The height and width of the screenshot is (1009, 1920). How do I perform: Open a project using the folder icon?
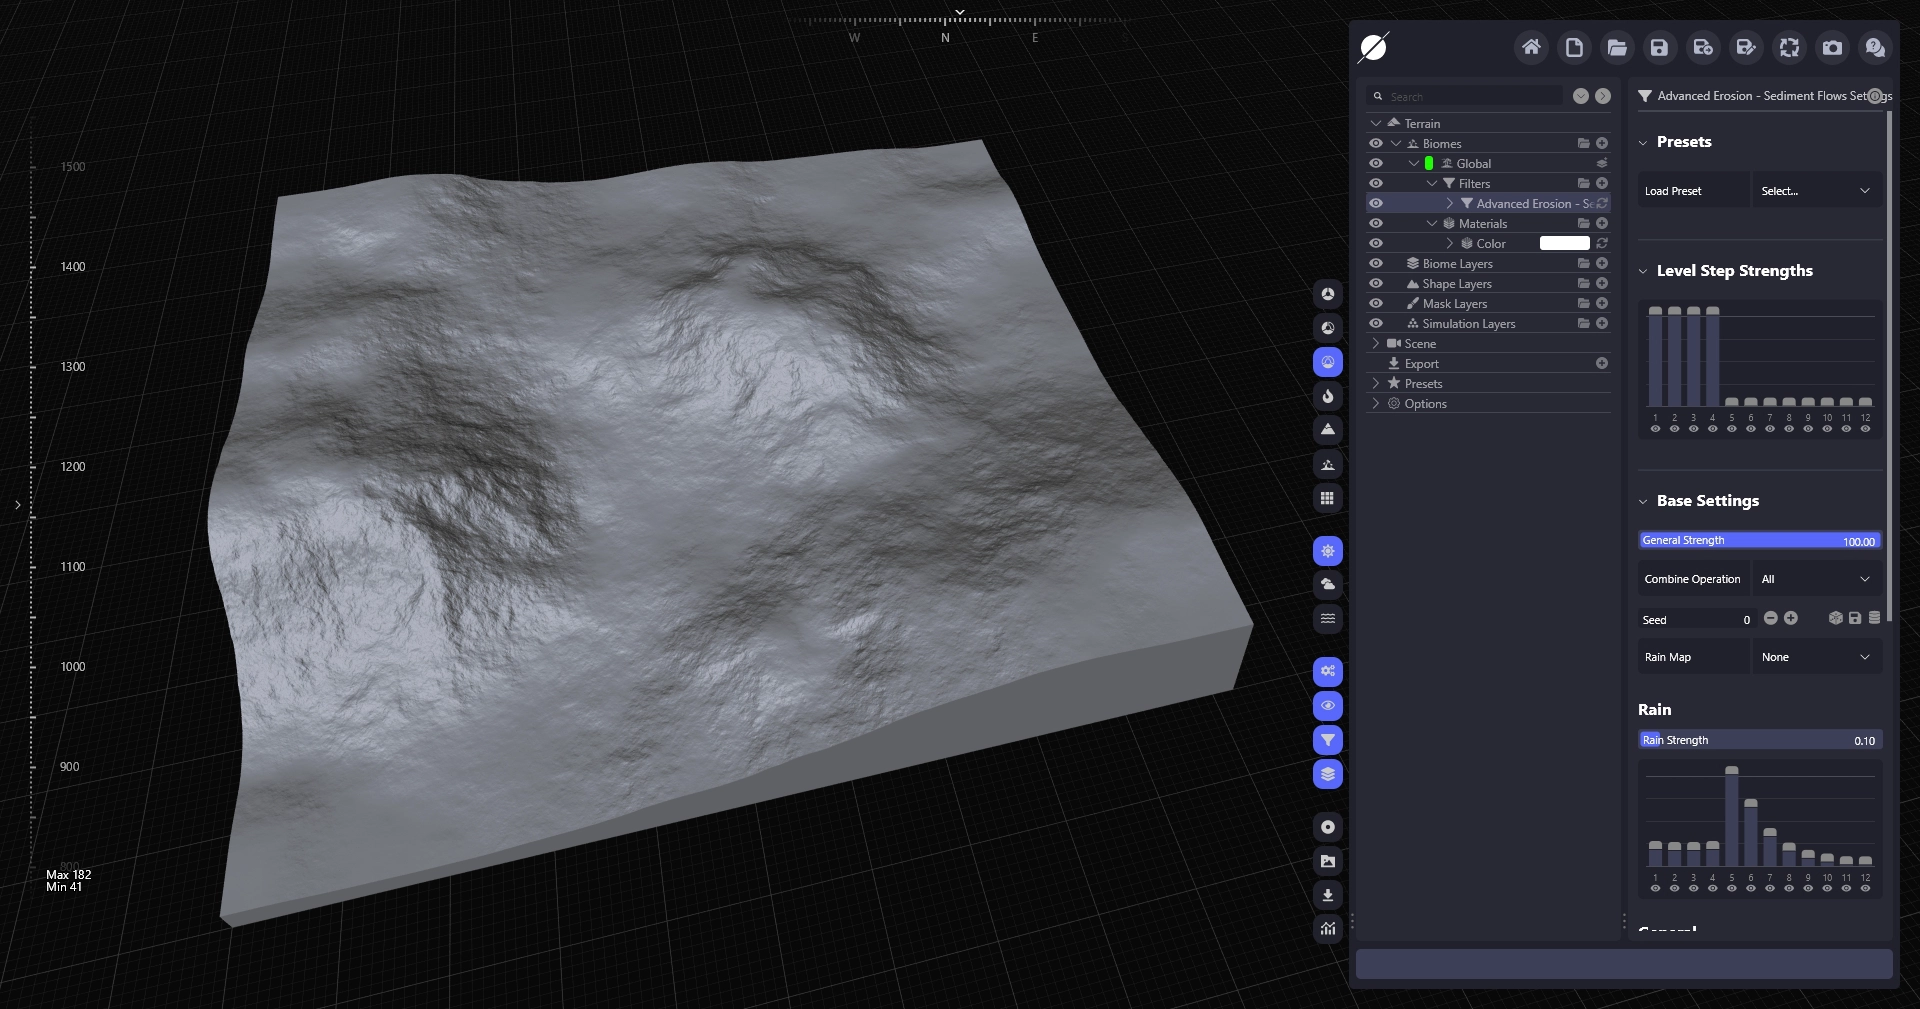[x=1617, y=47]
